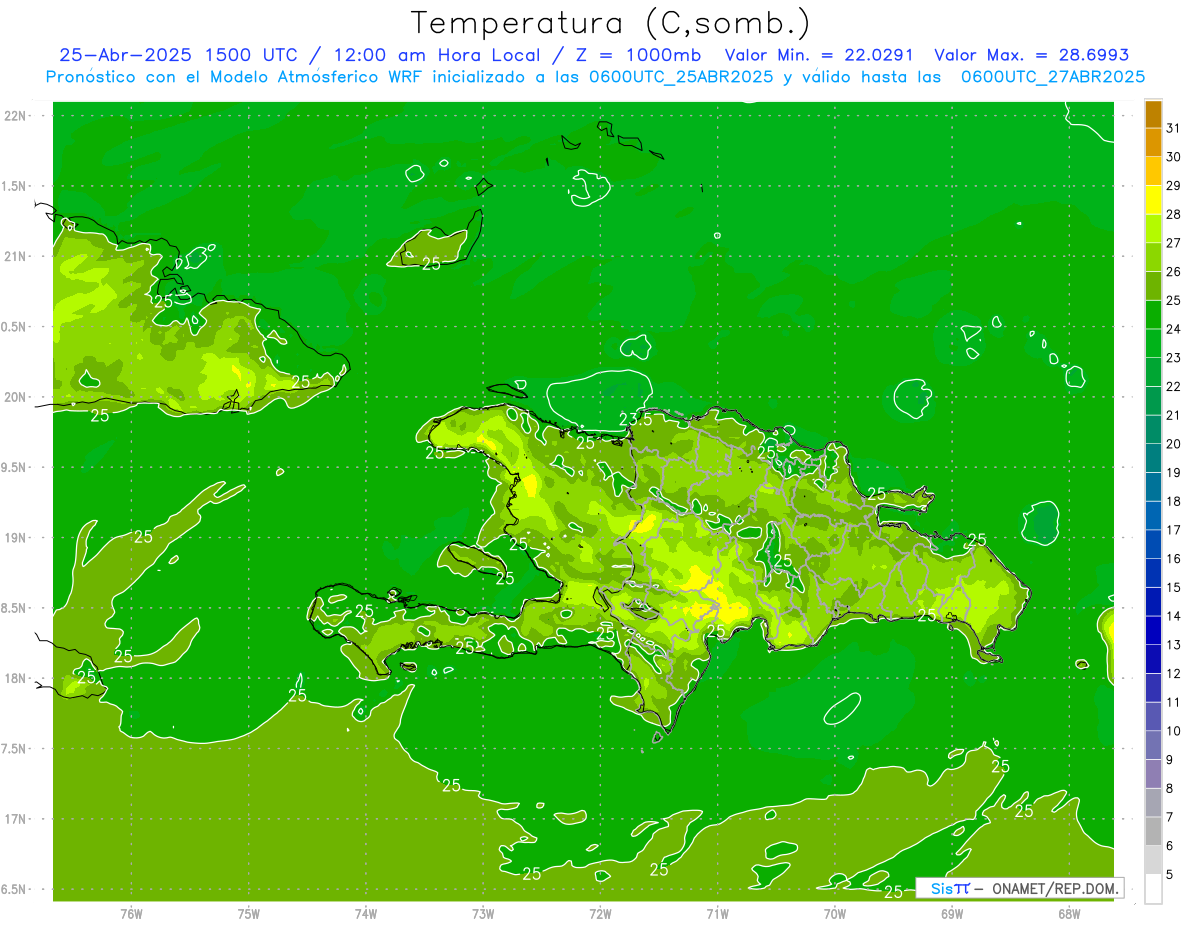1200x927 pixels.
Task: Click legend value 6
Action: click(x=1170, y=846)
